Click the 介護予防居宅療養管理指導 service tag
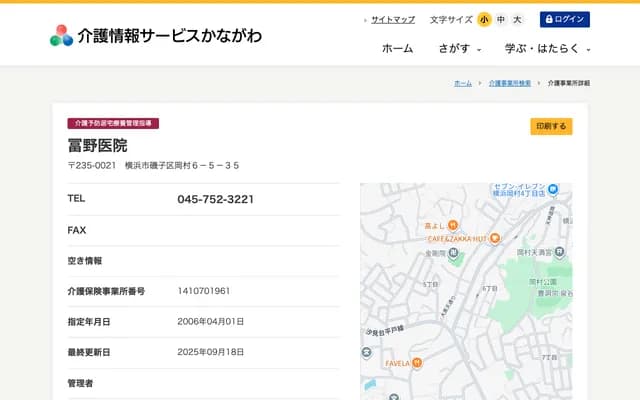The height and width of the screenshot is (400, 640). [113, 123]
